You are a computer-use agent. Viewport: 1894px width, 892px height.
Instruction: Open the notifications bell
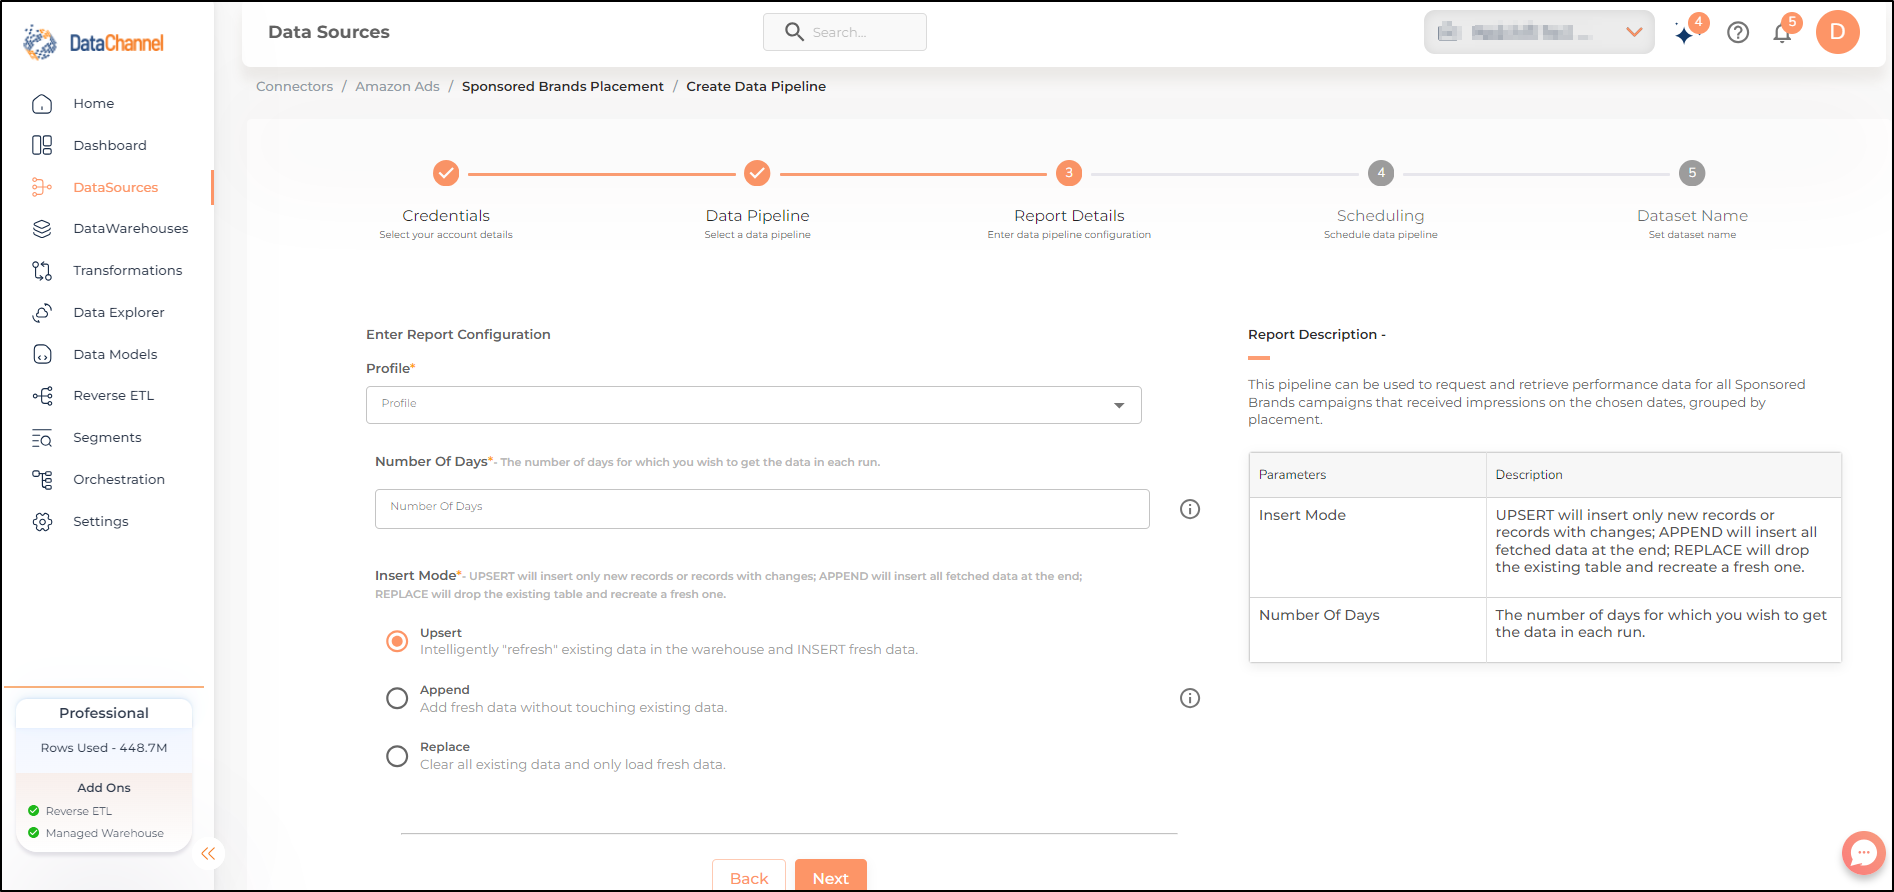[1783, 32]
